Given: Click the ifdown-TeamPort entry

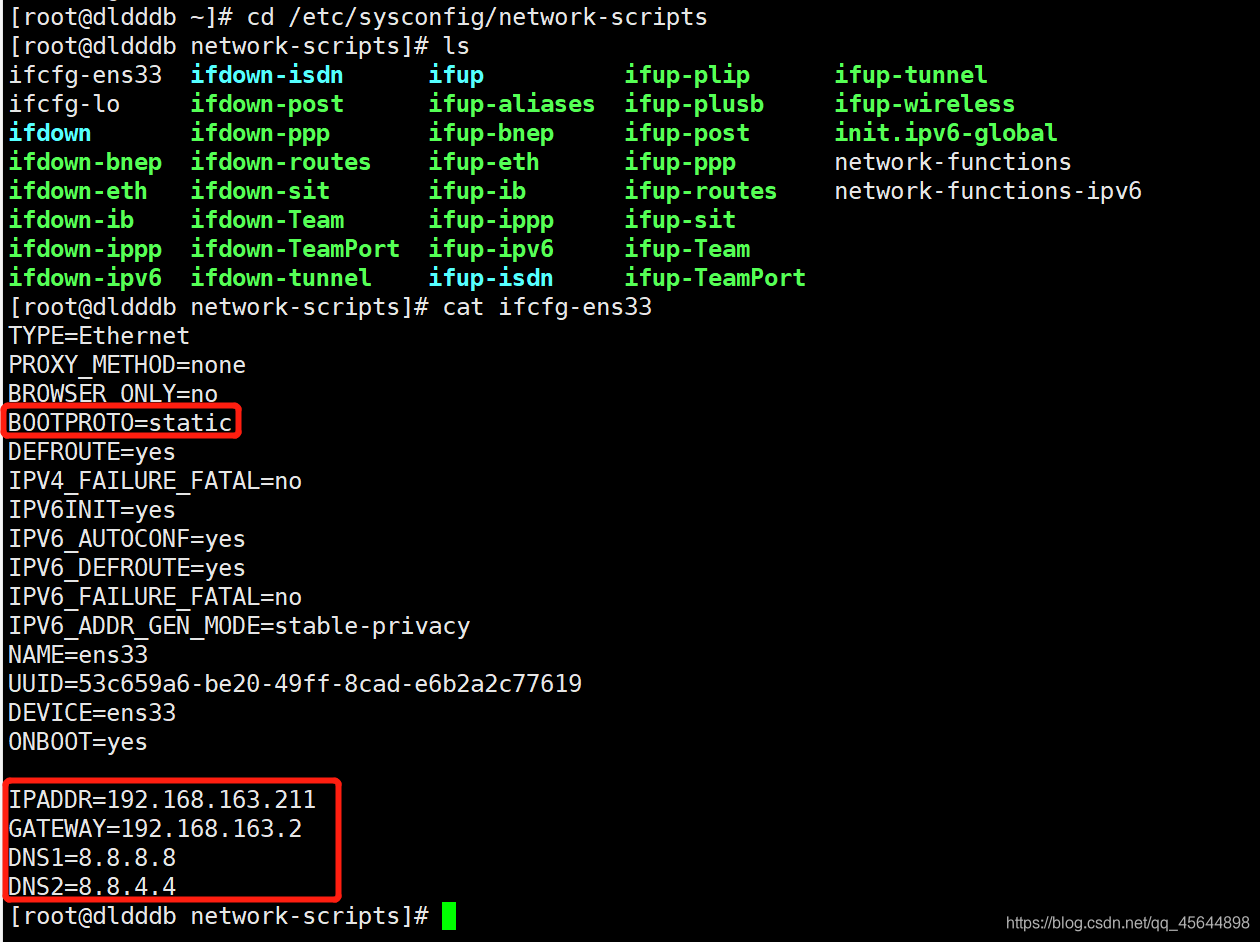Looking at the screenshot, I should pyautogui.click(x=295, y=249).
